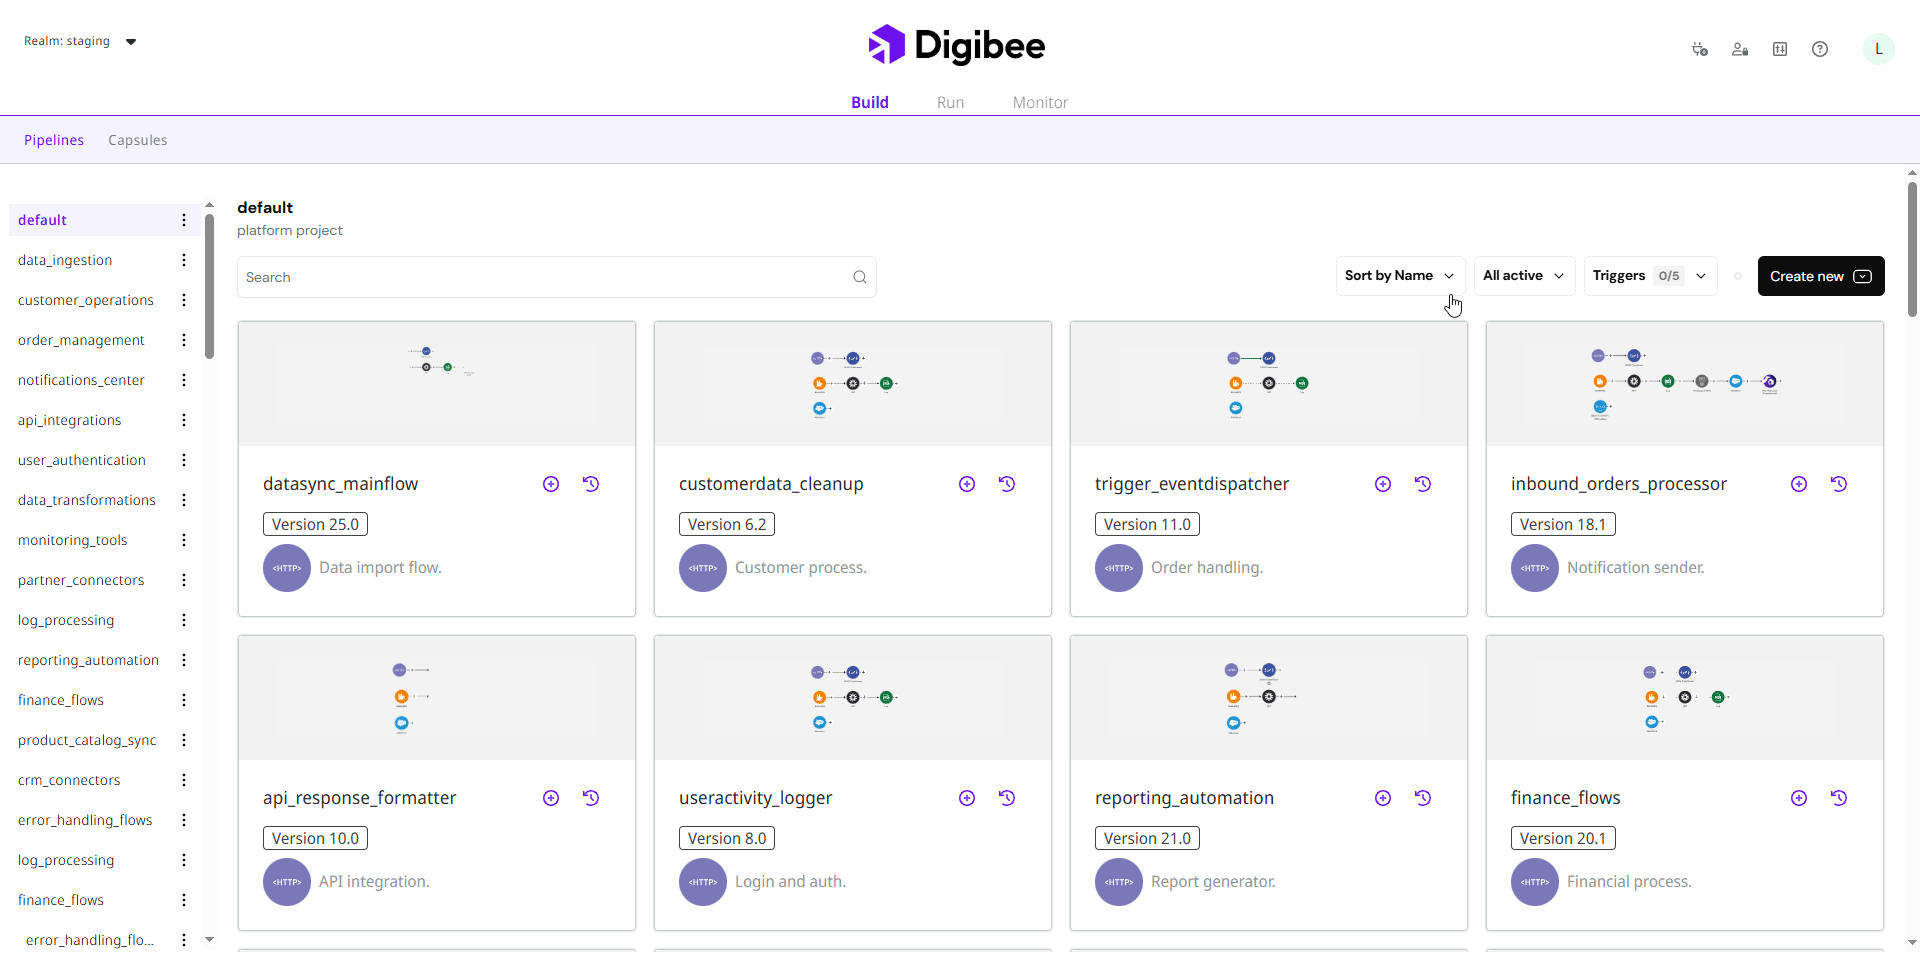Click the add icon on reporting_automation card
The height and width of the screenshot is (953, 1920).
pyautogui.click(x=1383, y=798)
